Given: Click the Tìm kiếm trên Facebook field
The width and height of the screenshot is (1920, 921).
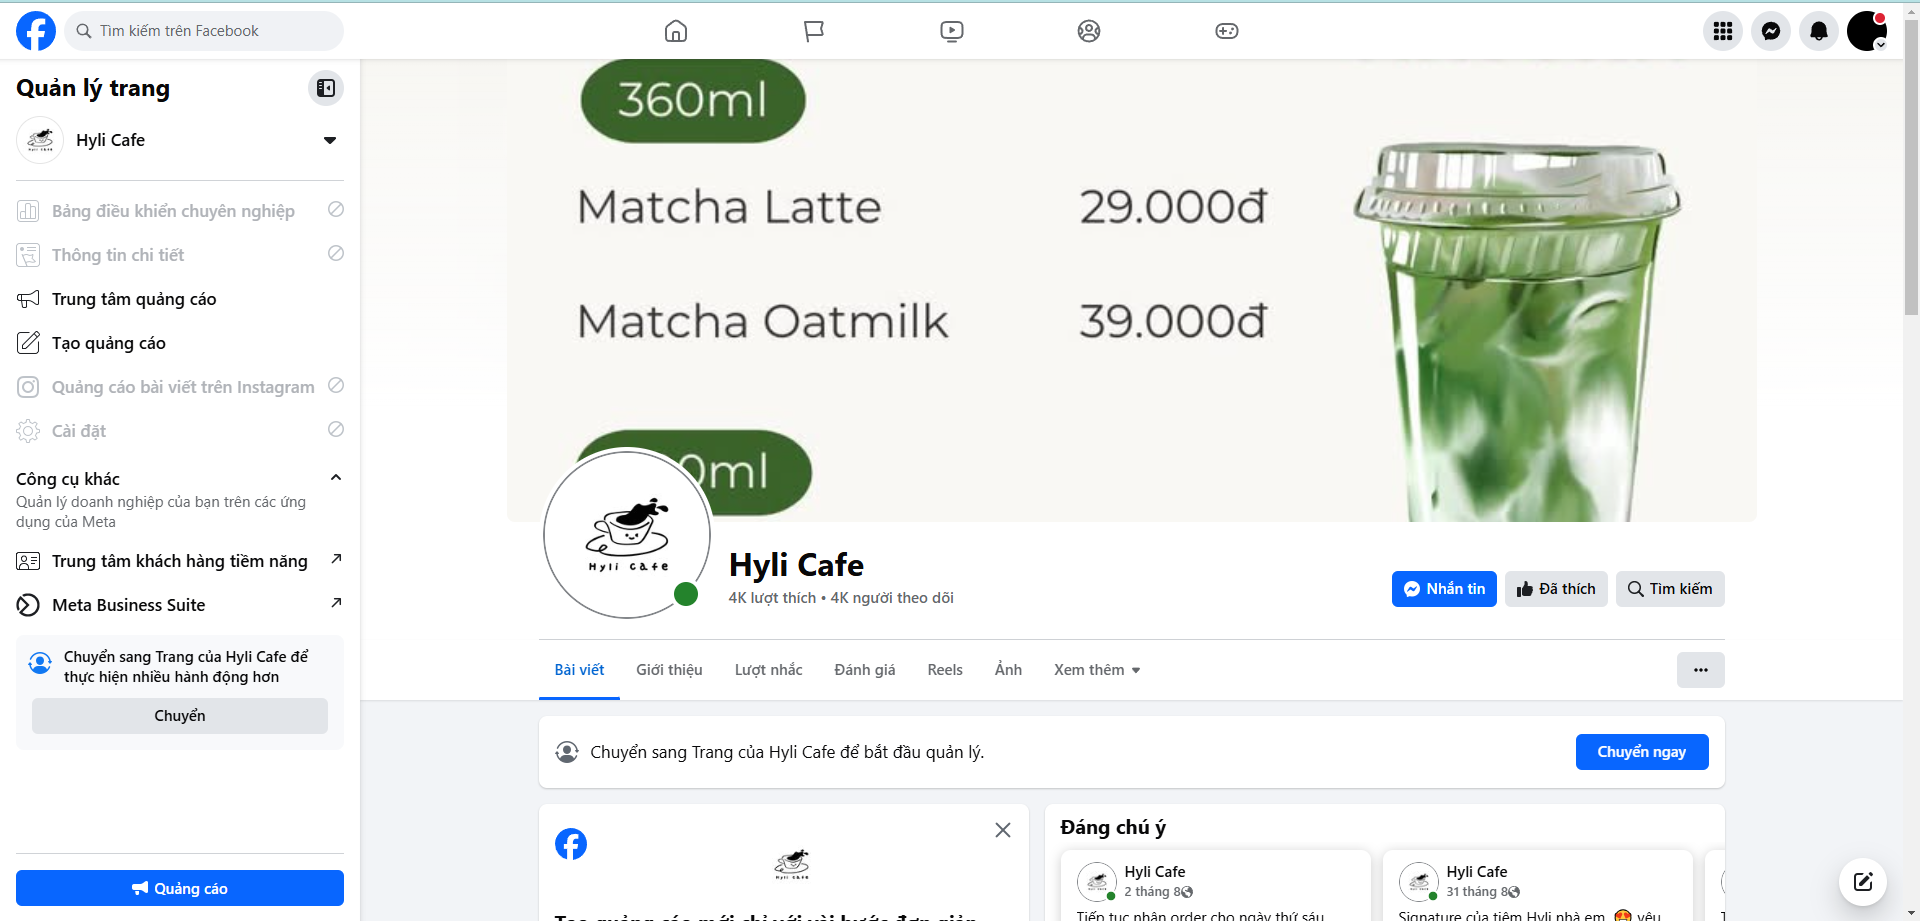Looking at the screenshot, I should pos(204,31).
